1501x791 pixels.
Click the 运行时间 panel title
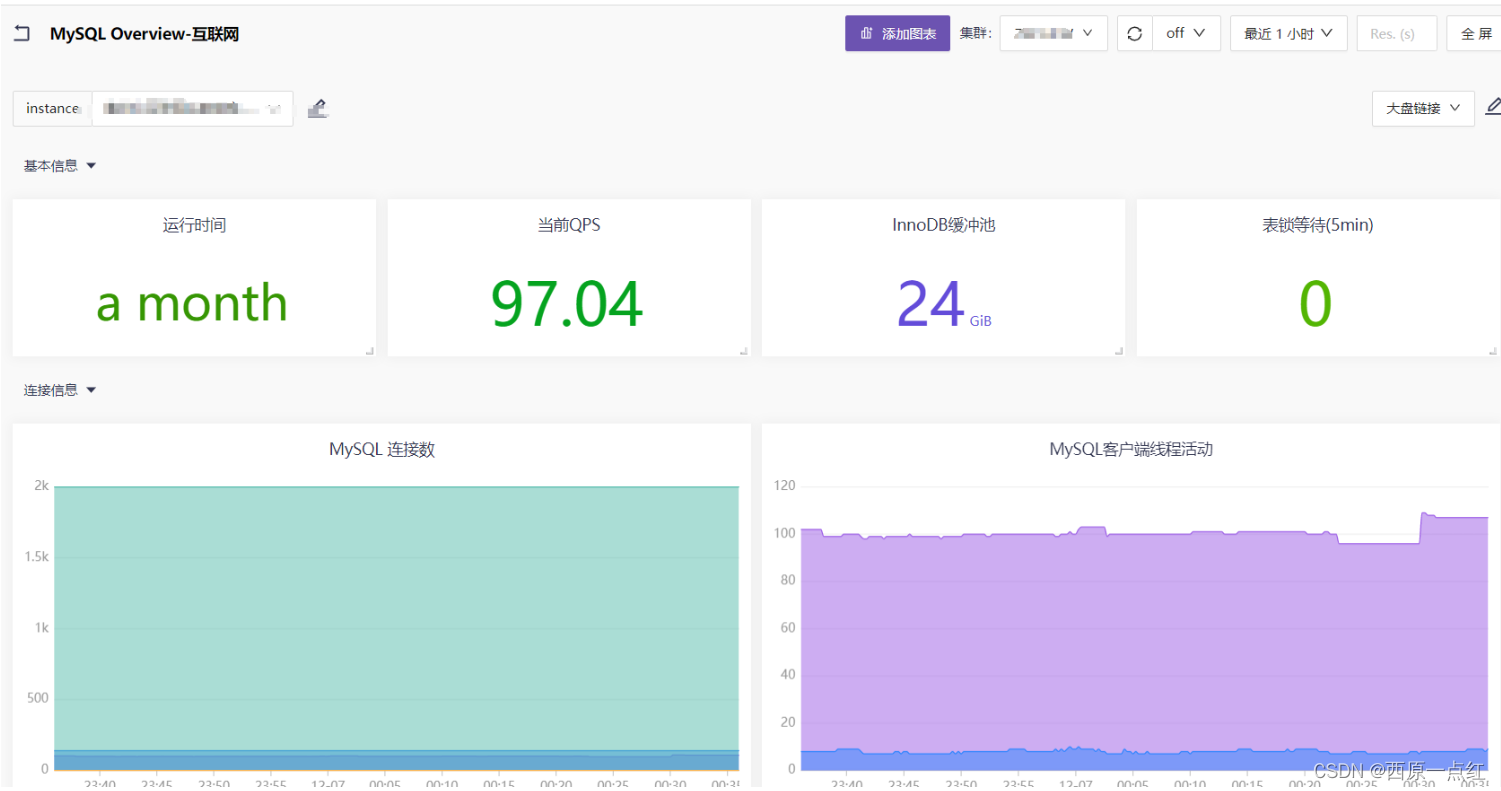pyautogui.click(x=194, y=225)
